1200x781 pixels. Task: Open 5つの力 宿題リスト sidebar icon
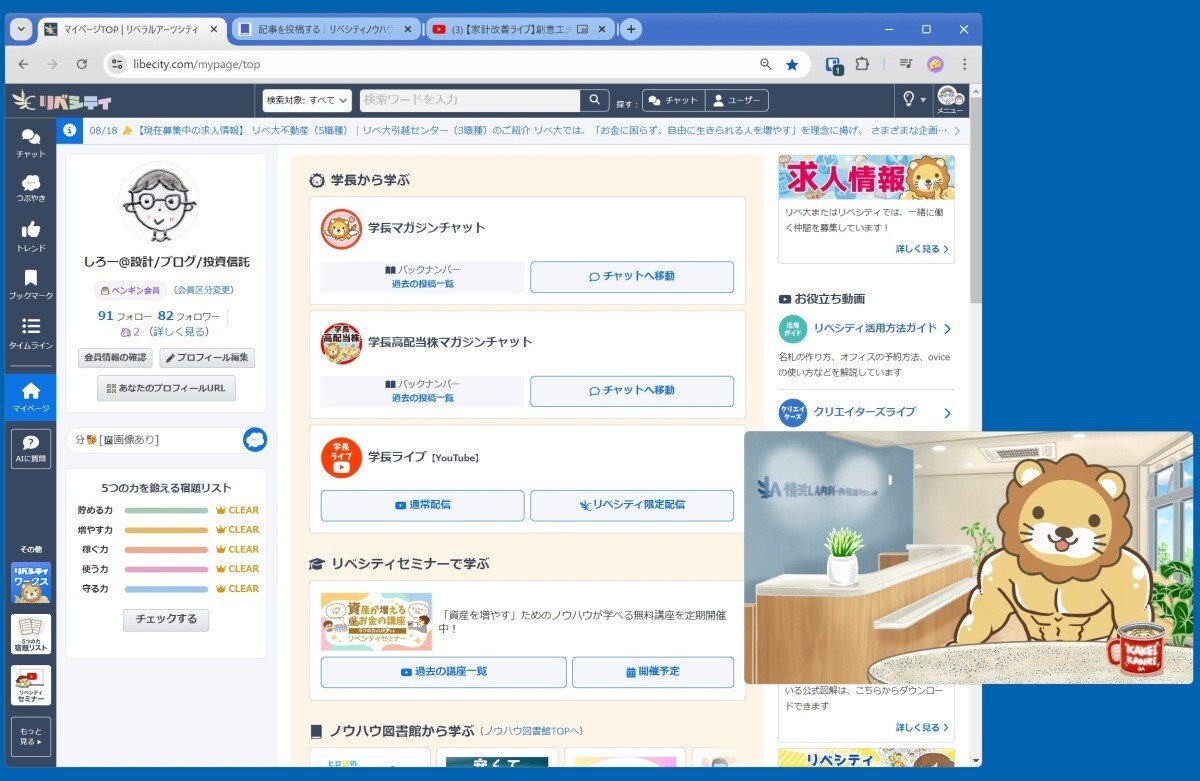coord(30,634)
